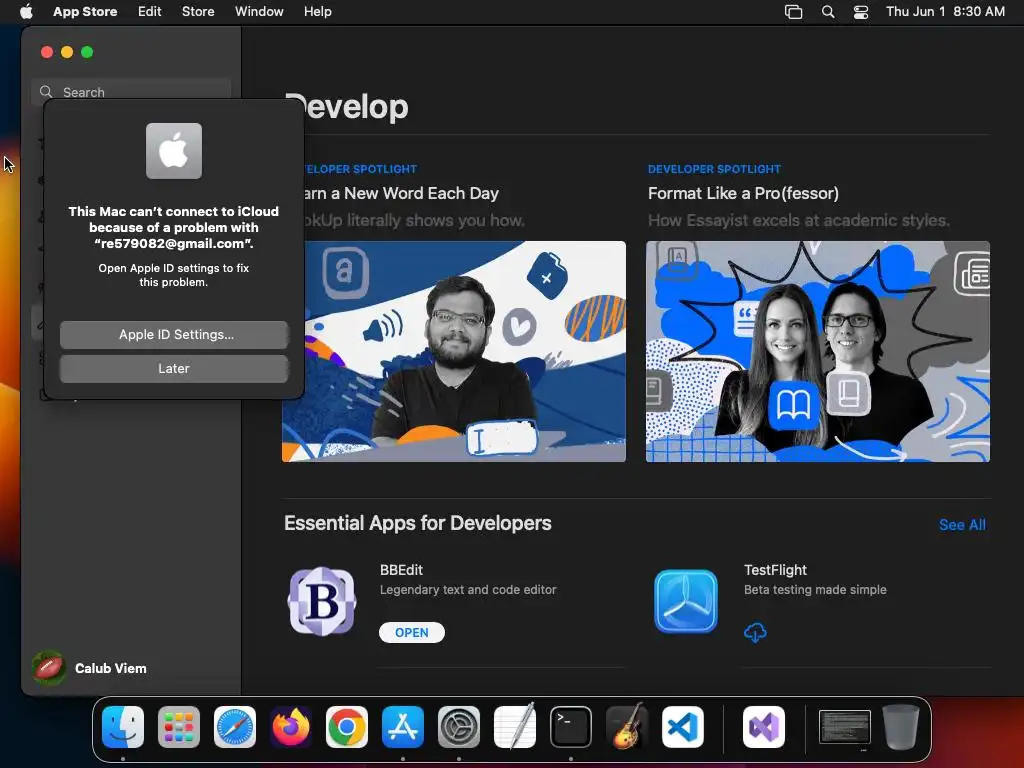The image size is (1024, 768).
Task: Open Stage Manager icon in menu bar
Action: pos(793,11)
